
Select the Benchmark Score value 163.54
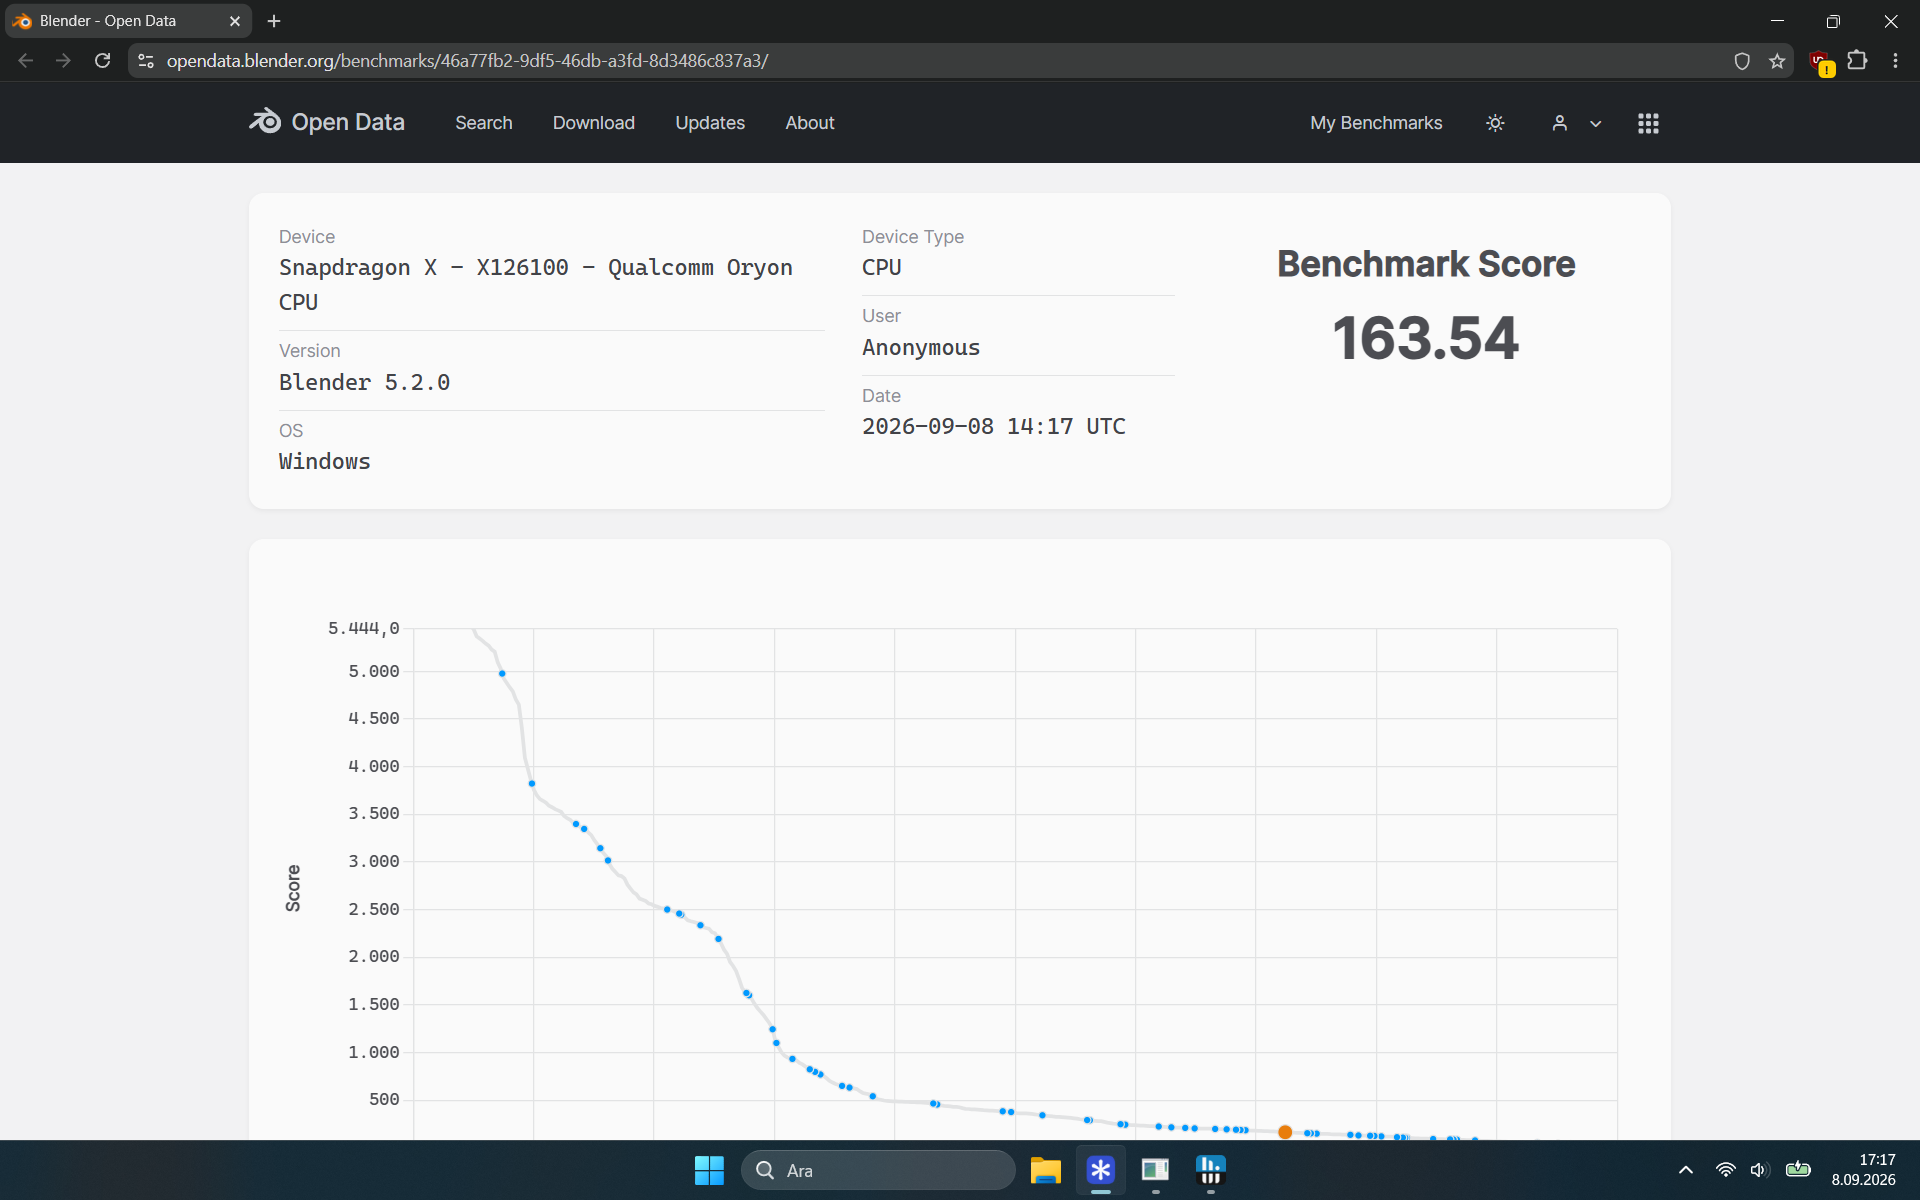click(x=1425, y=338)
